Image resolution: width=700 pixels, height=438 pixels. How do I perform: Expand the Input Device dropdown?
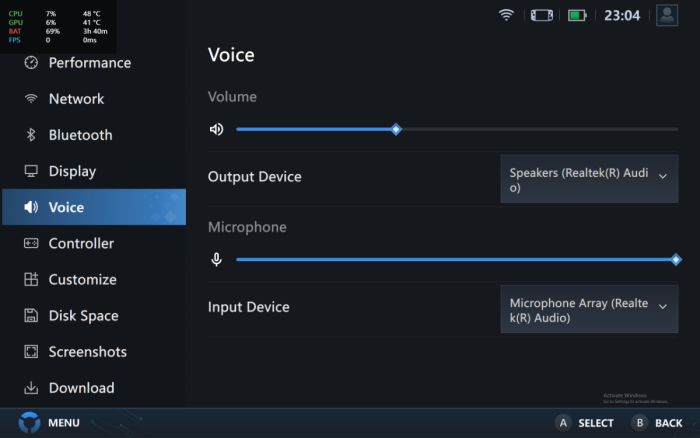point(589,309)
